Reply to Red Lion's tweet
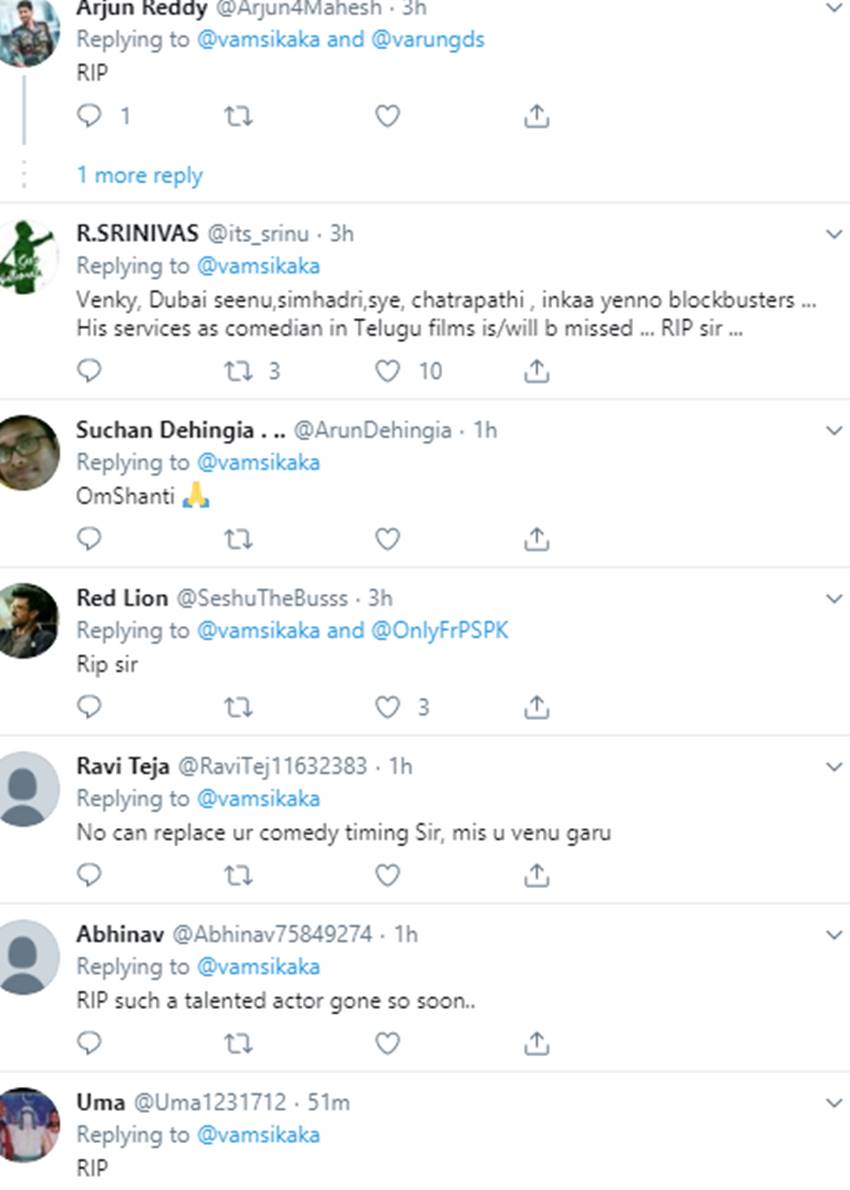The height and width of the screenshot is (1190, 850). [x=90, y=708]
